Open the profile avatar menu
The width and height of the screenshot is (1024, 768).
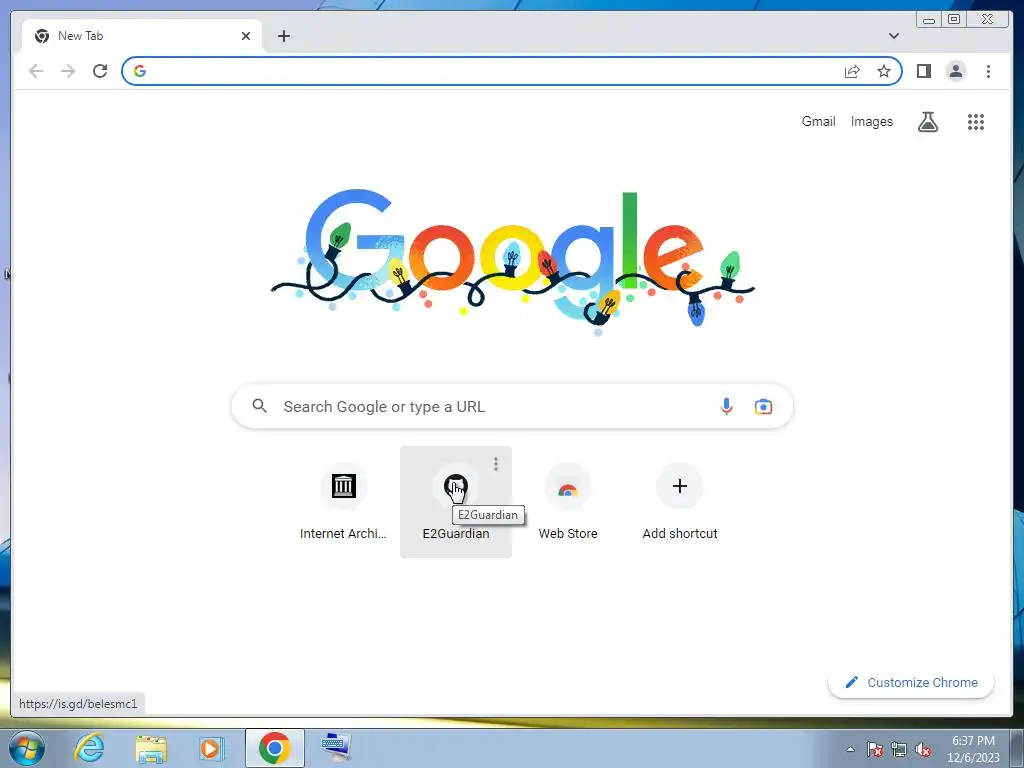point(955,71)
